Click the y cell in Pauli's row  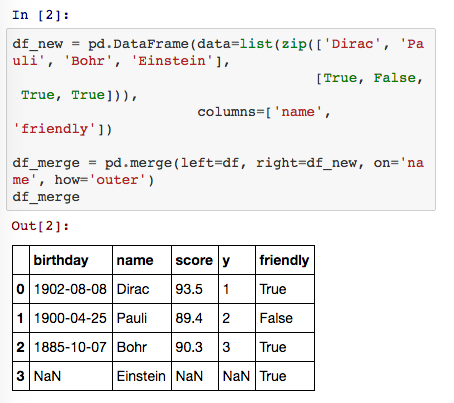click(237, 318)
